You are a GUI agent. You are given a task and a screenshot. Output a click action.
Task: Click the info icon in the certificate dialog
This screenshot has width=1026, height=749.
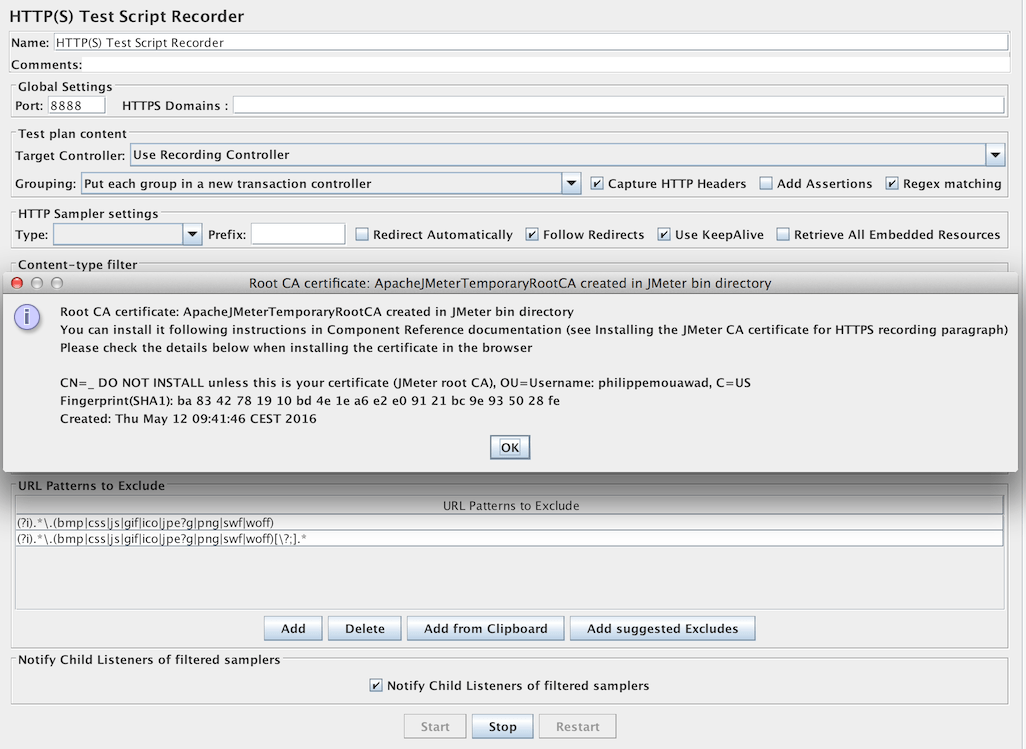[x=25, y=318]
